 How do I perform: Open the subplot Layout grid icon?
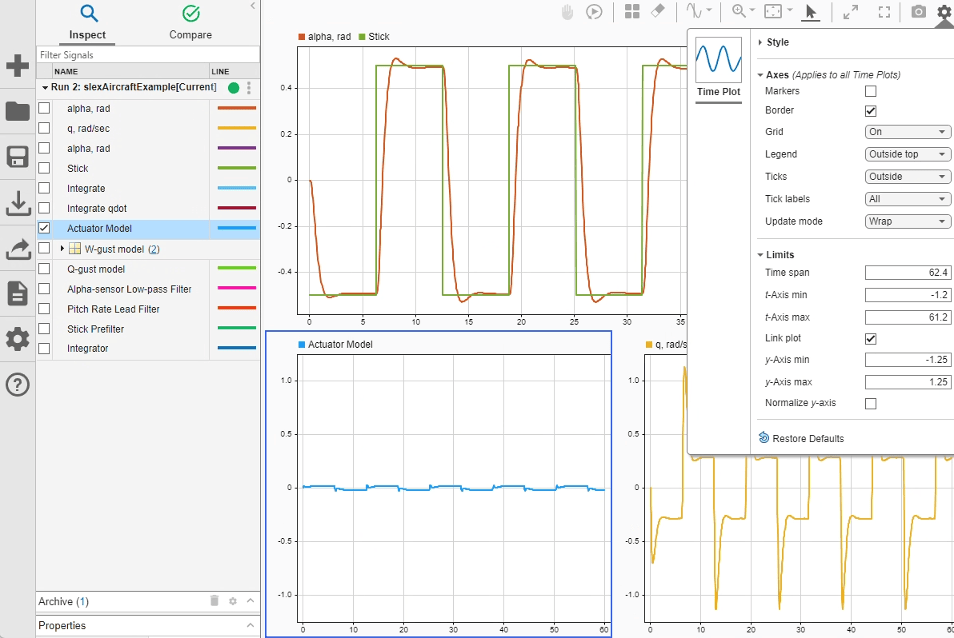[x=632, y=12]
